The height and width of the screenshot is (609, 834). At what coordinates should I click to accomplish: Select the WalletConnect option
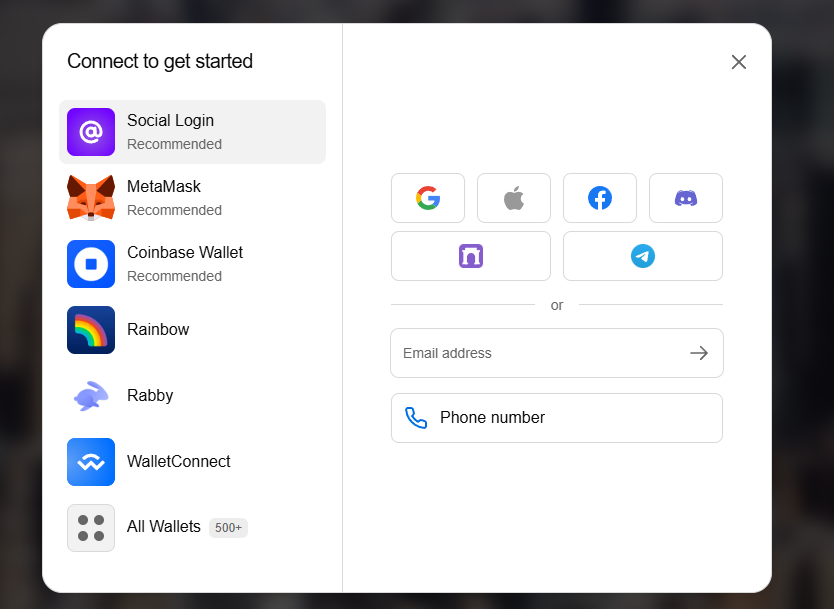click(x=178, y=462)
